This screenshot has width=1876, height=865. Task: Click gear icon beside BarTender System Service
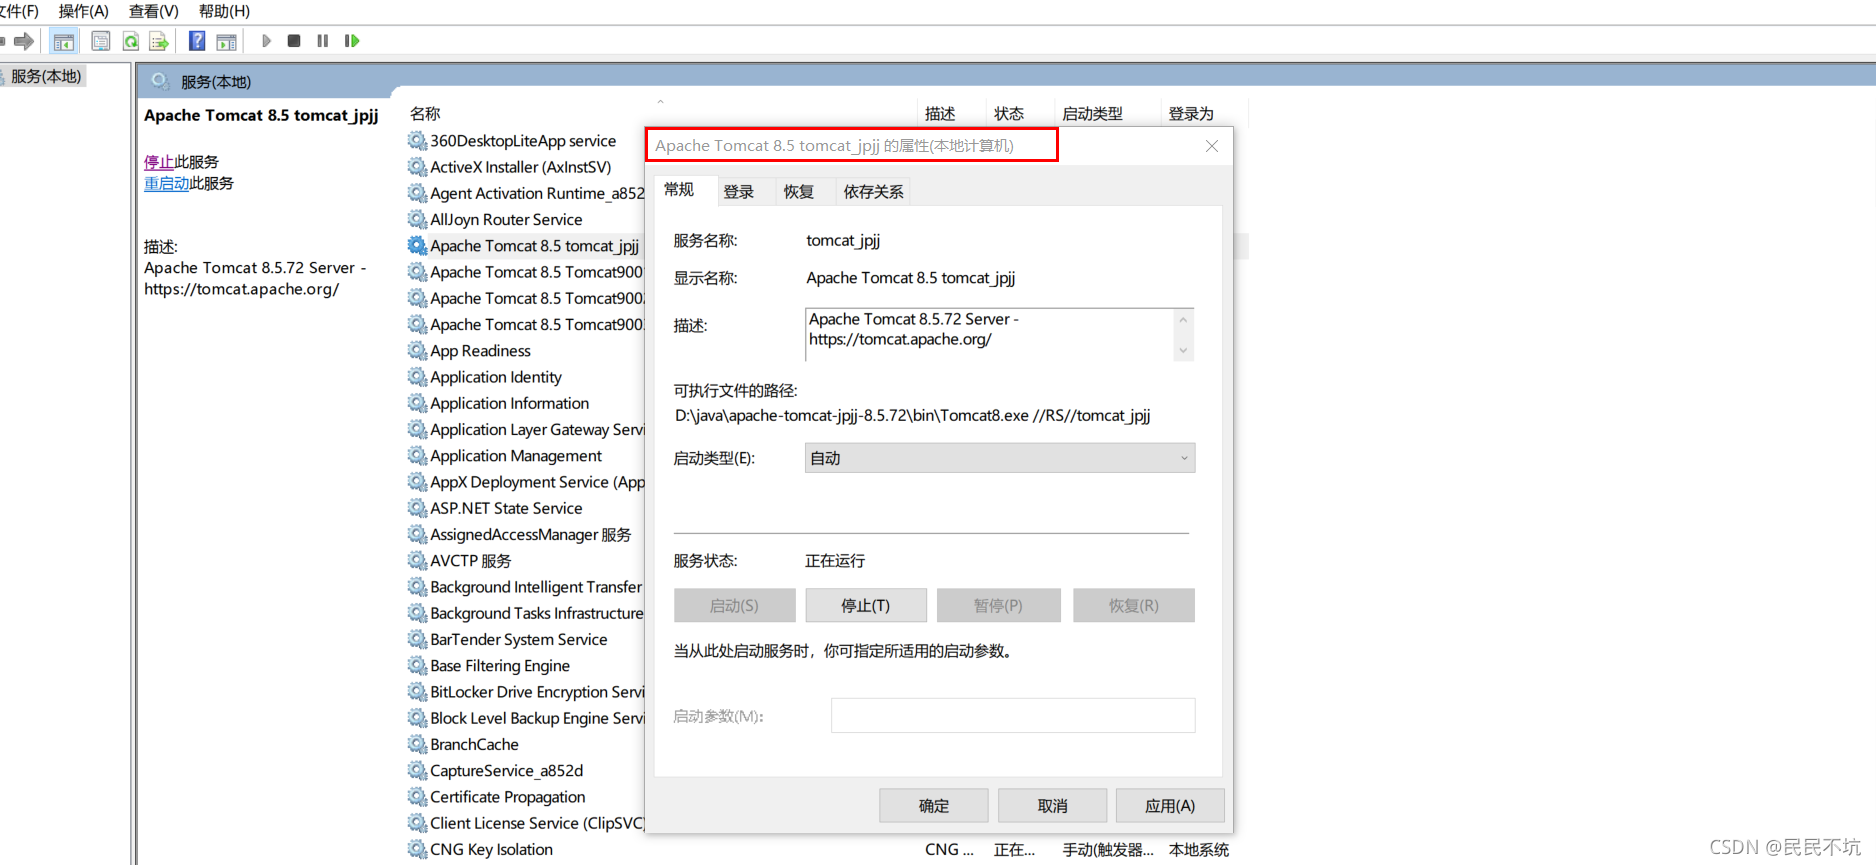(417, 639)
